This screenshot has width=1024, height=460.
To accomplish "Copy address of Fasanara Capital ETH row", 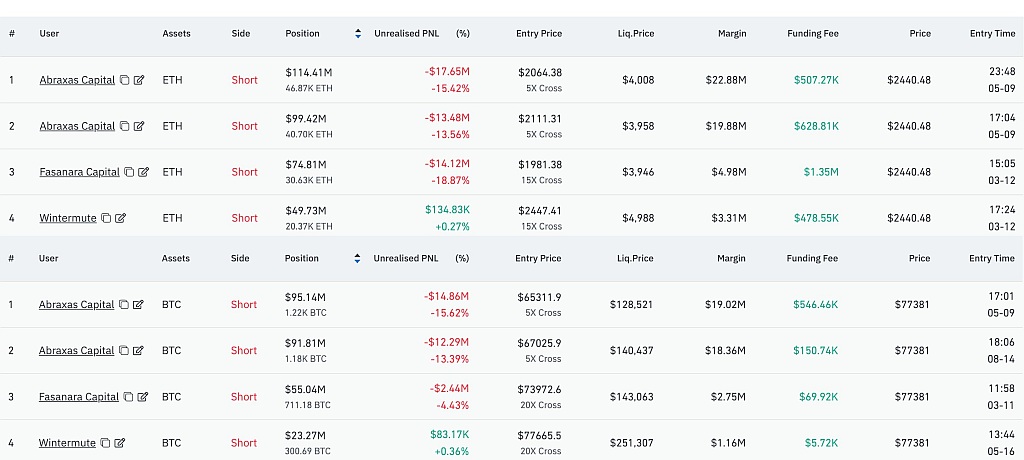I will [129, 172].
